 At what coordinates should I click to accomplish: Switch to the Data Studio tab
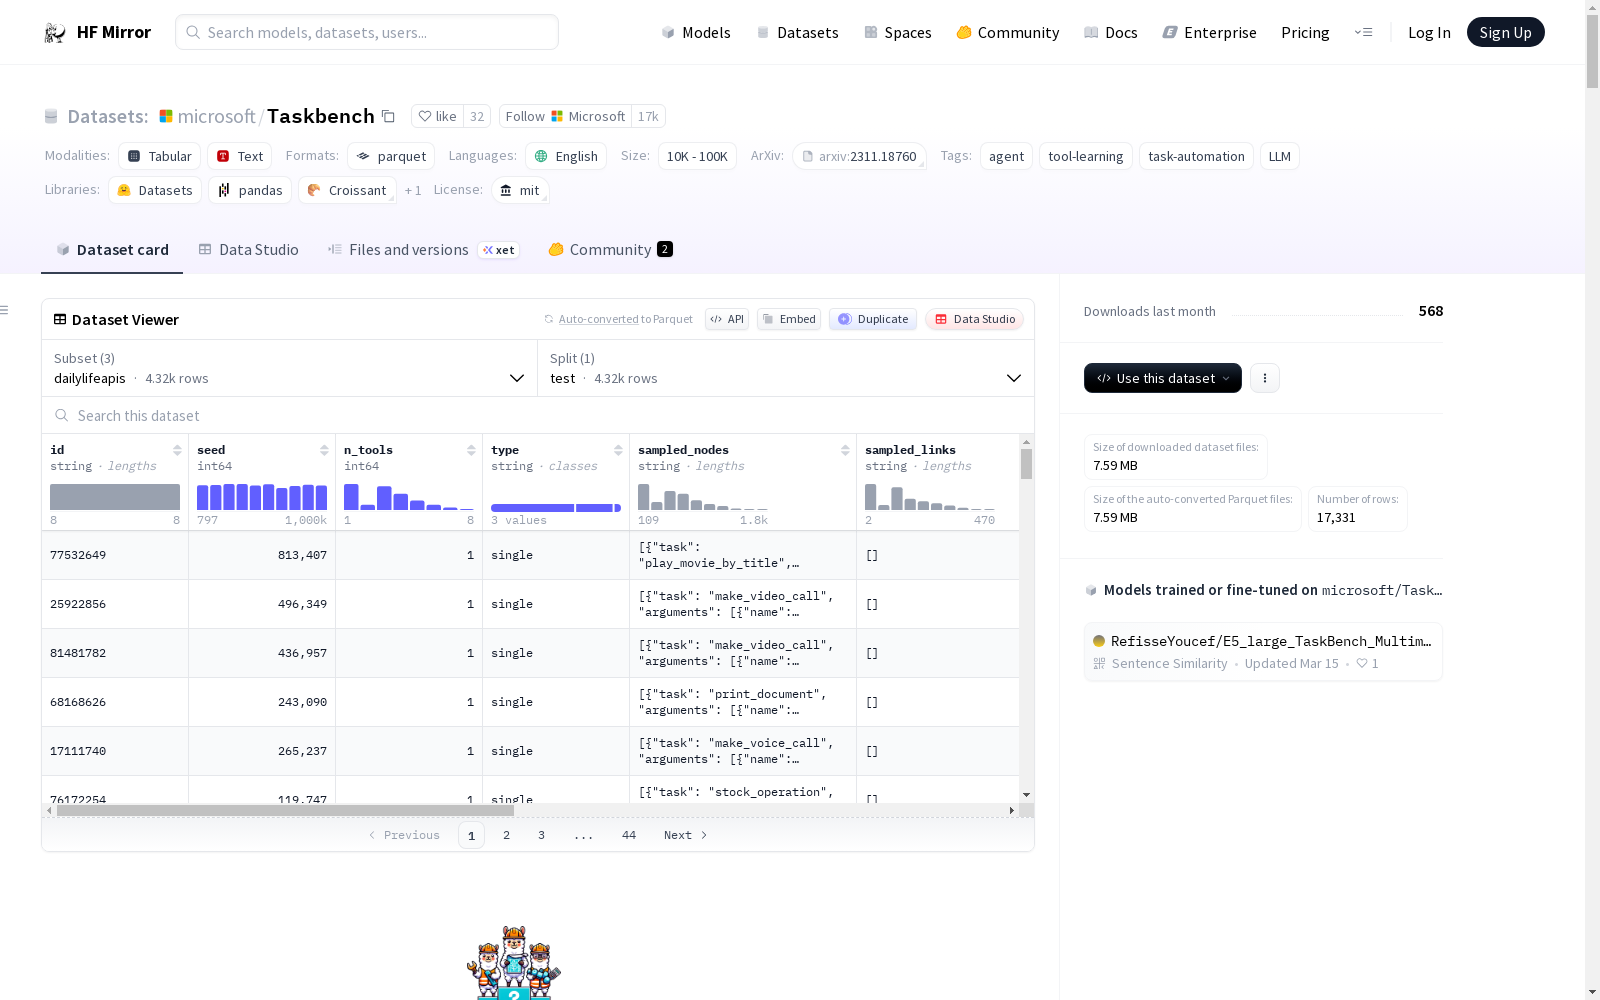click(248, 250)
